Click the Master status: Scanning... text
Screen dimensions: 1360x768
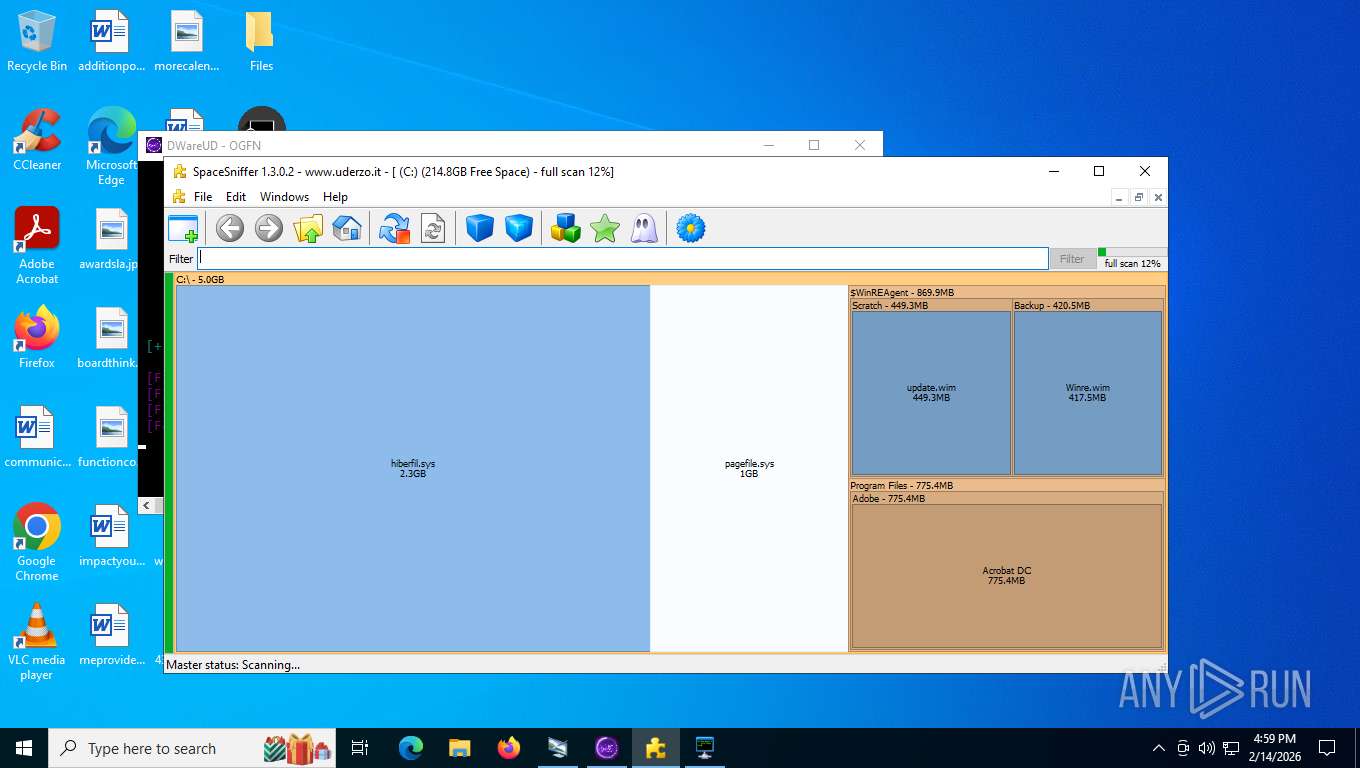[233, 664]
